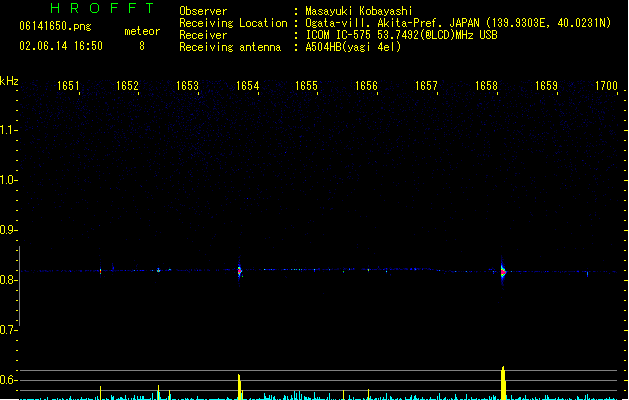Screen dimensions: 629x400
Task: Click the Receiving Location label
Action: tap(233, 23)
